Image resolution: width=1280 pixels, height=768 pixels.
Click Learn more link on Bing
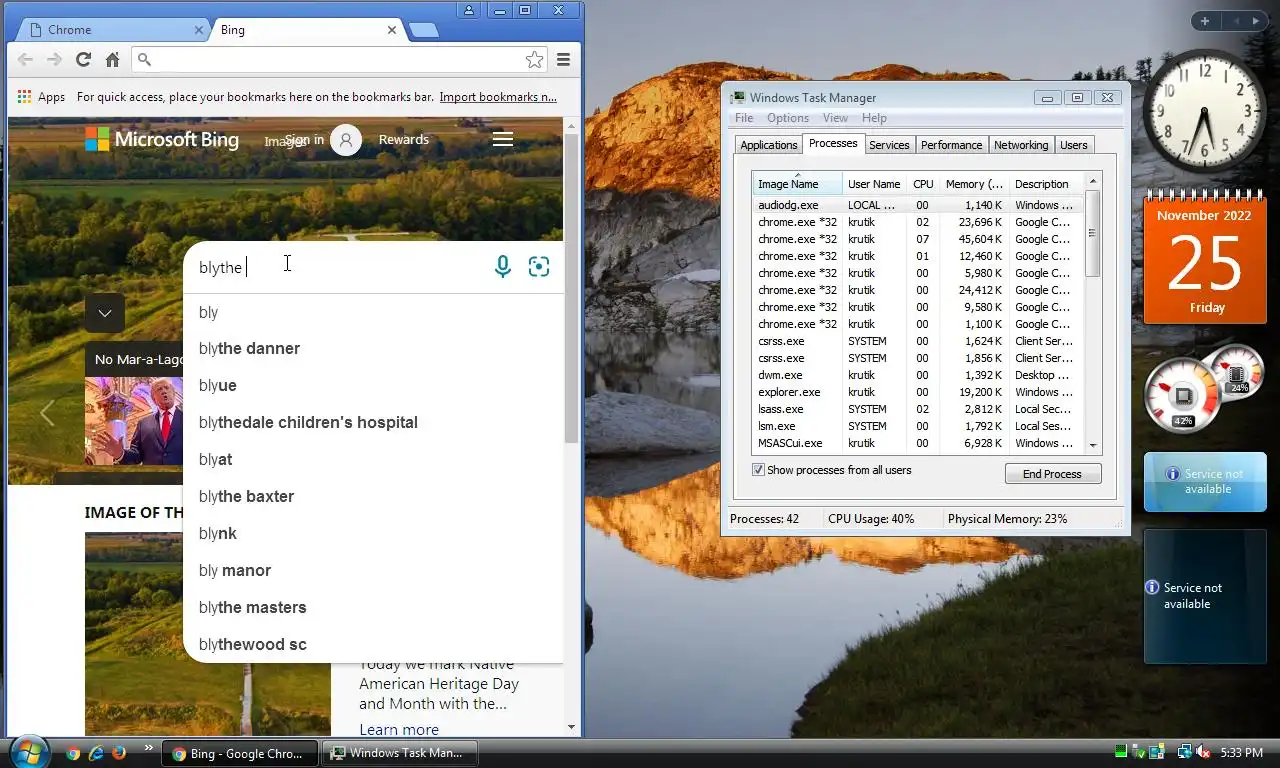[x=399, y=730]
